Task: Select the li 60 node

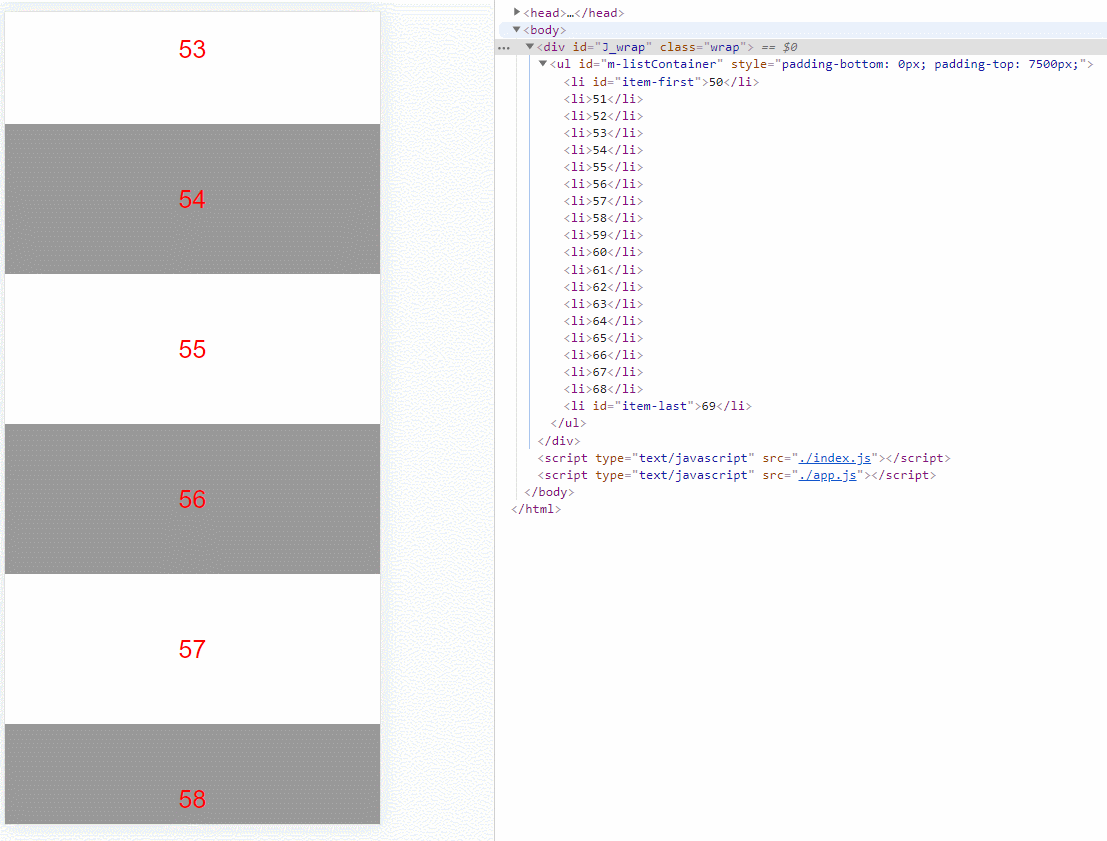Action: [x=603, y=252]
